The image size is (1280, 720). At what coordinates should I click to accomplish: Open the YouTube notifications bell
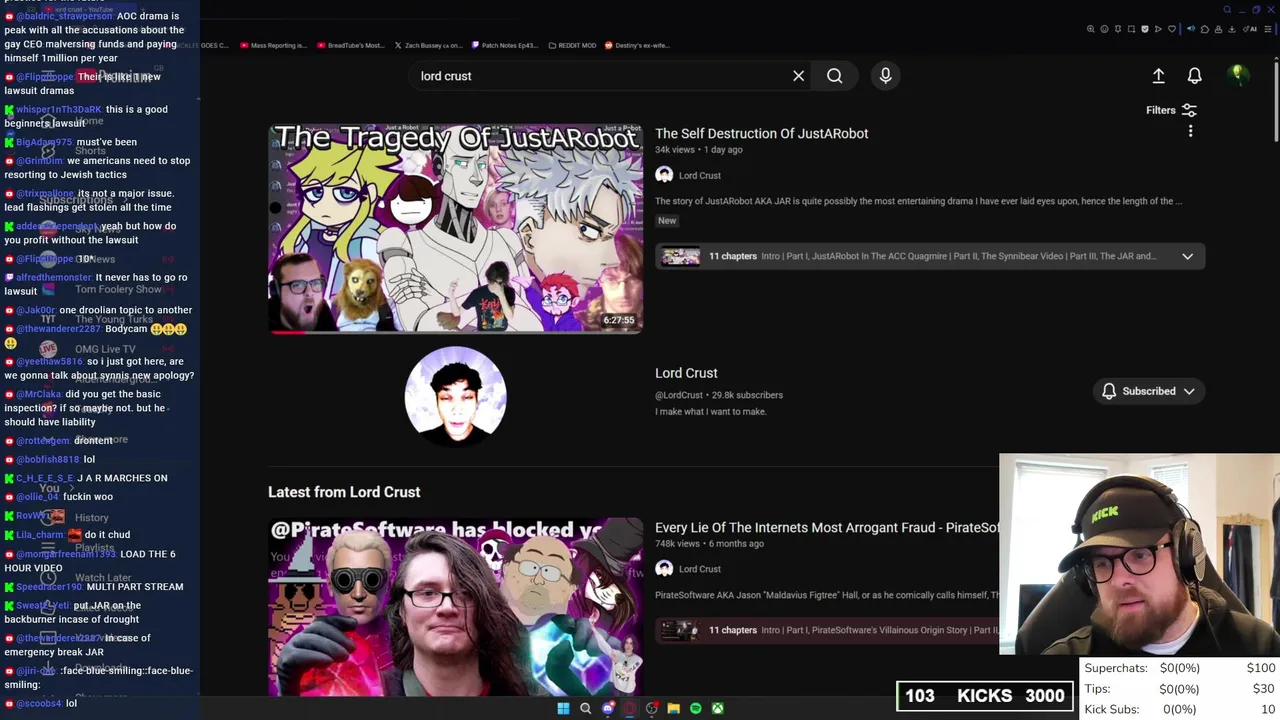click(1194, 76)
